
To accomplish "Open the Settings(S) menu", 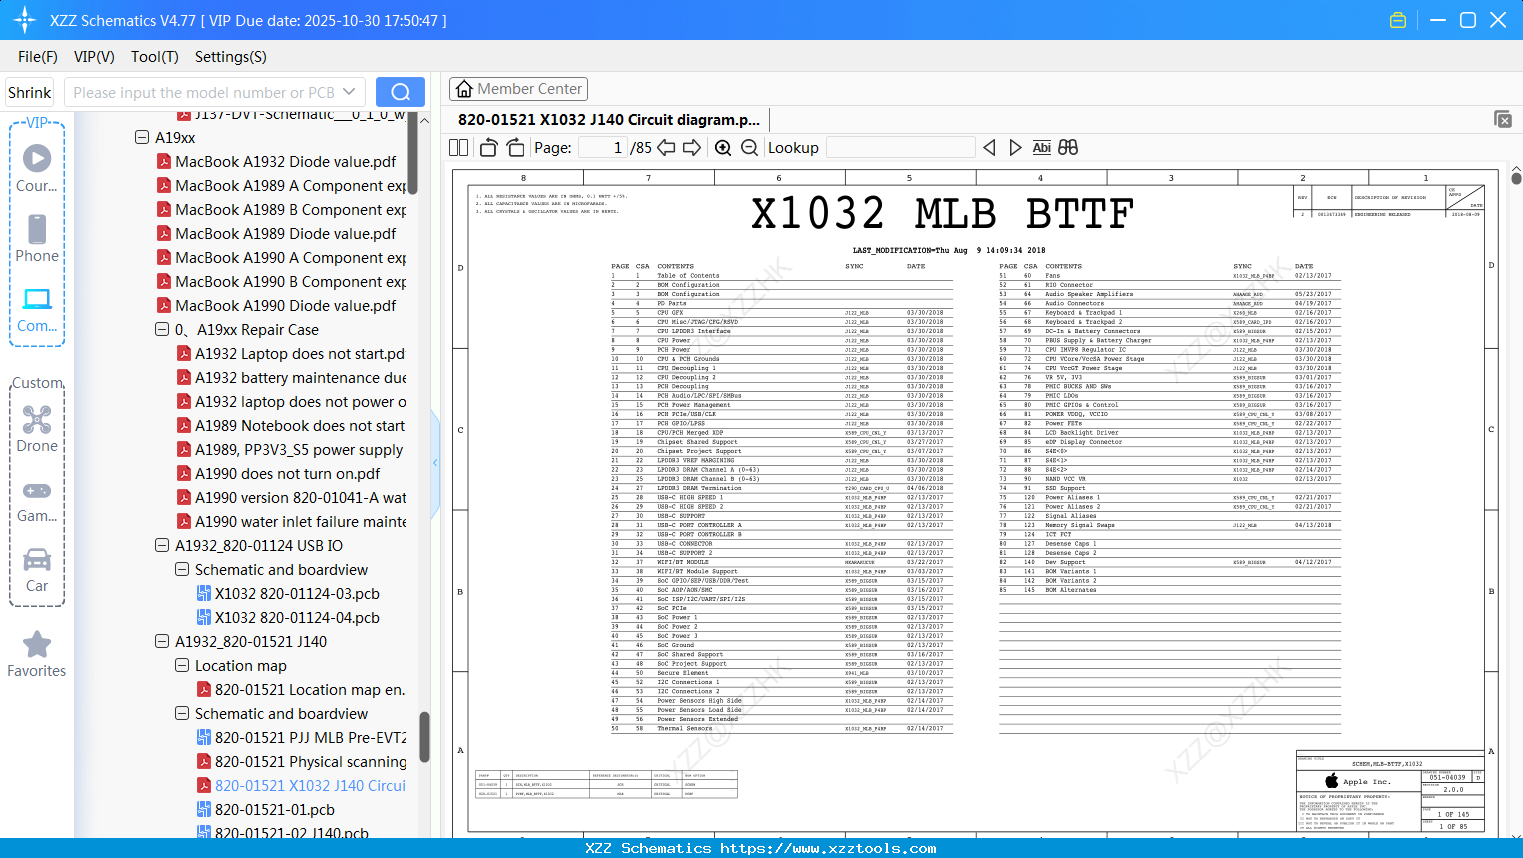I will click(x=231, y=57).
